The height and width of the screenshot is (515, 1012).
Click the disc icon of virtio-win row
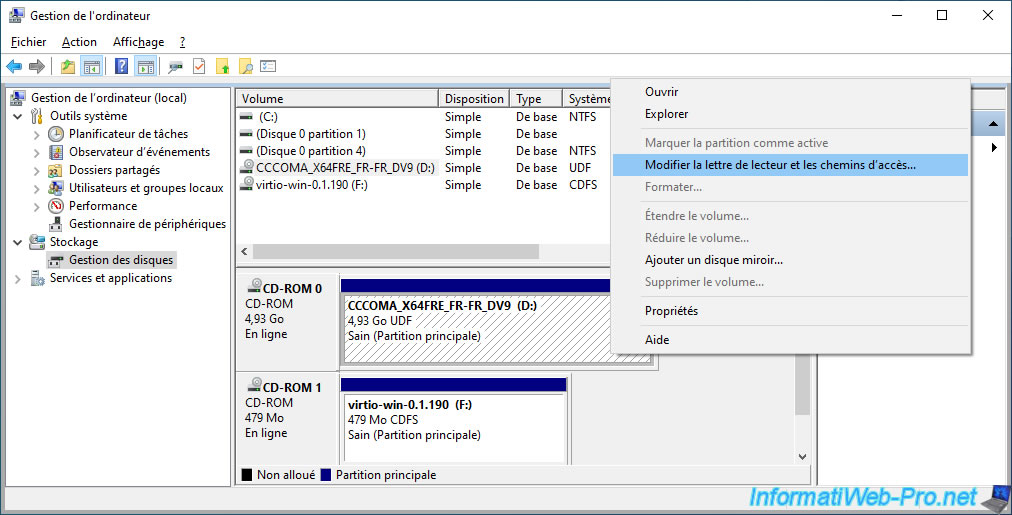(x=247, y=184)
